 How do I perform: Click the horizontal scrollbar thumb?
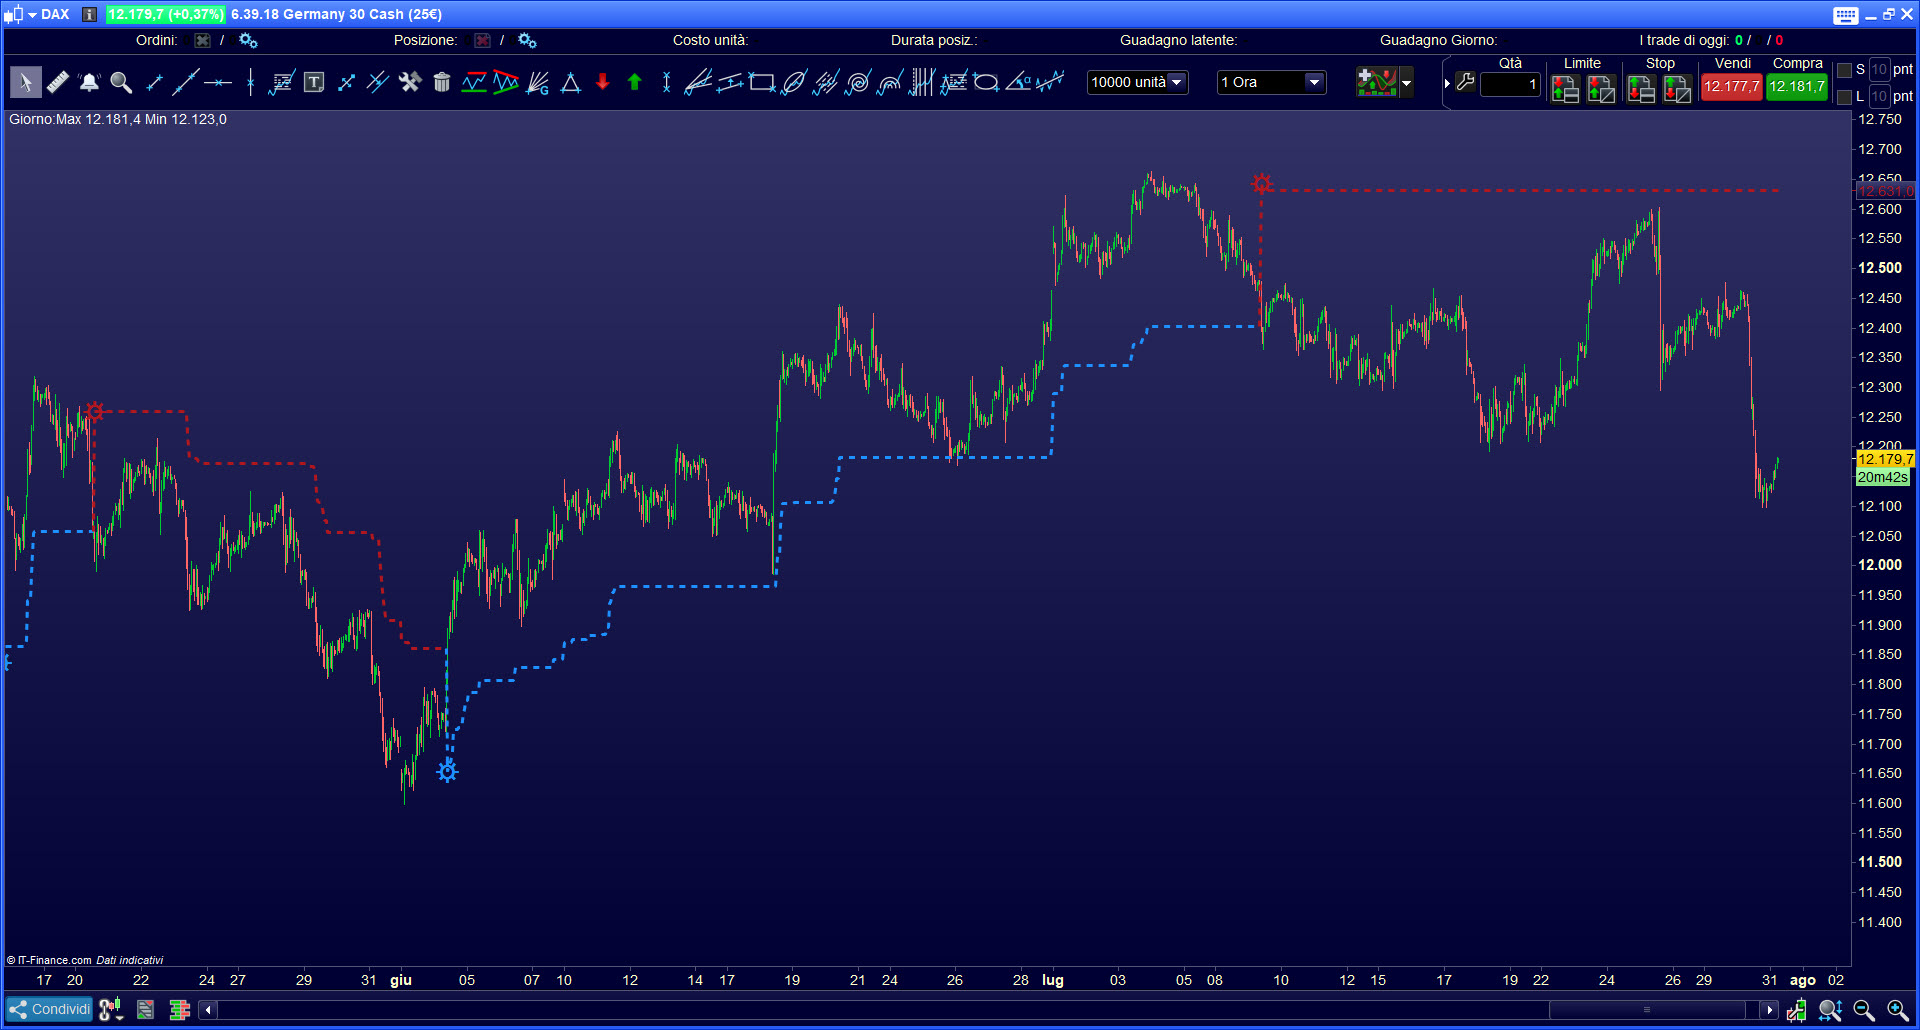1647,1010
